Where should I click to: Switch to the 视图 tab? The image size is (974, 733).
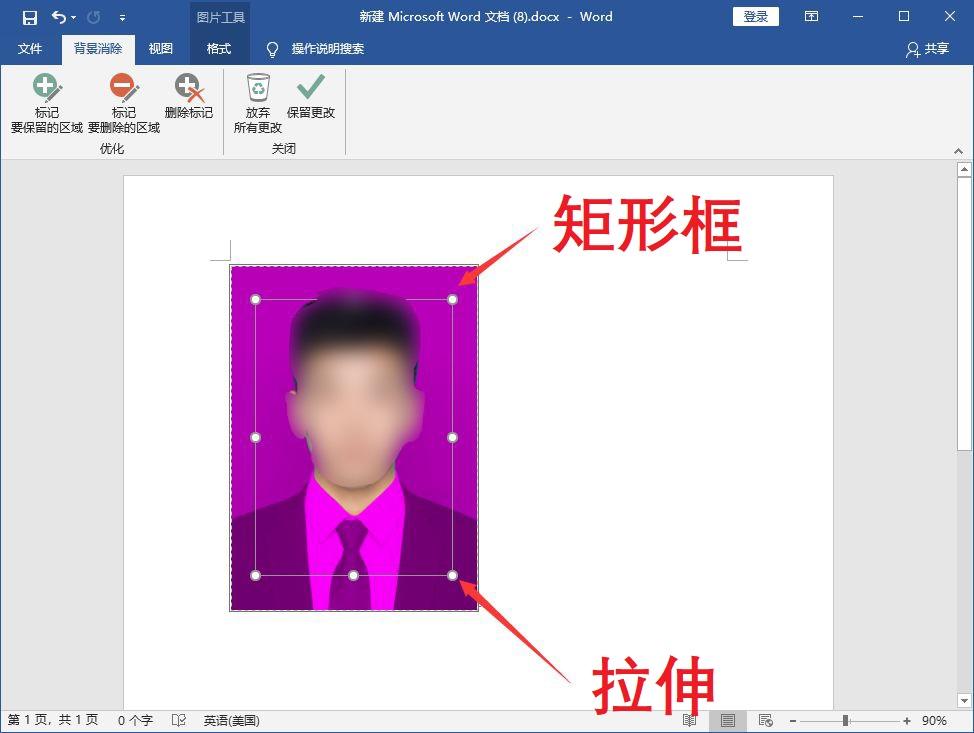161,48
